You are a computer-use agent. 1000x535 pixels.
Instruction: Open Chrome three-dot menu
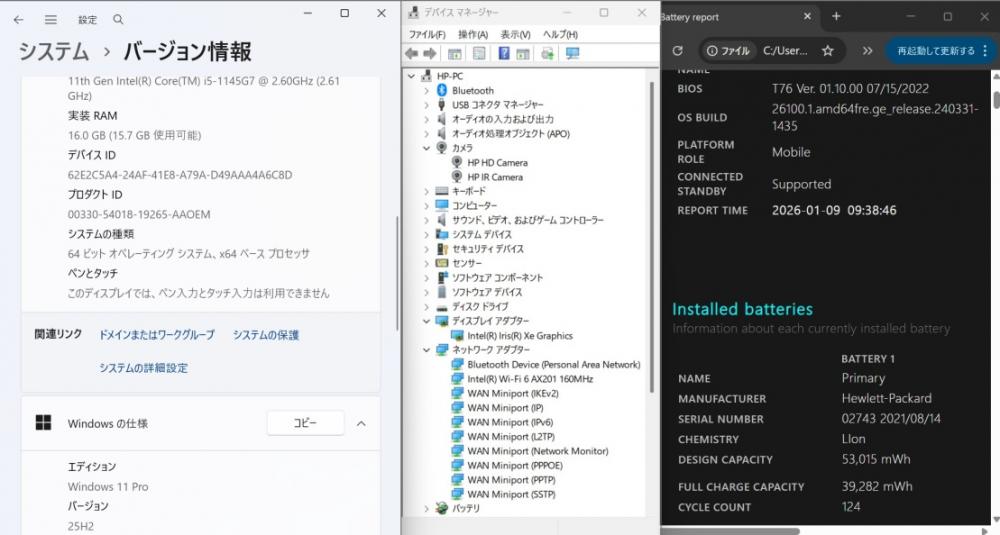tap(985, 50)
